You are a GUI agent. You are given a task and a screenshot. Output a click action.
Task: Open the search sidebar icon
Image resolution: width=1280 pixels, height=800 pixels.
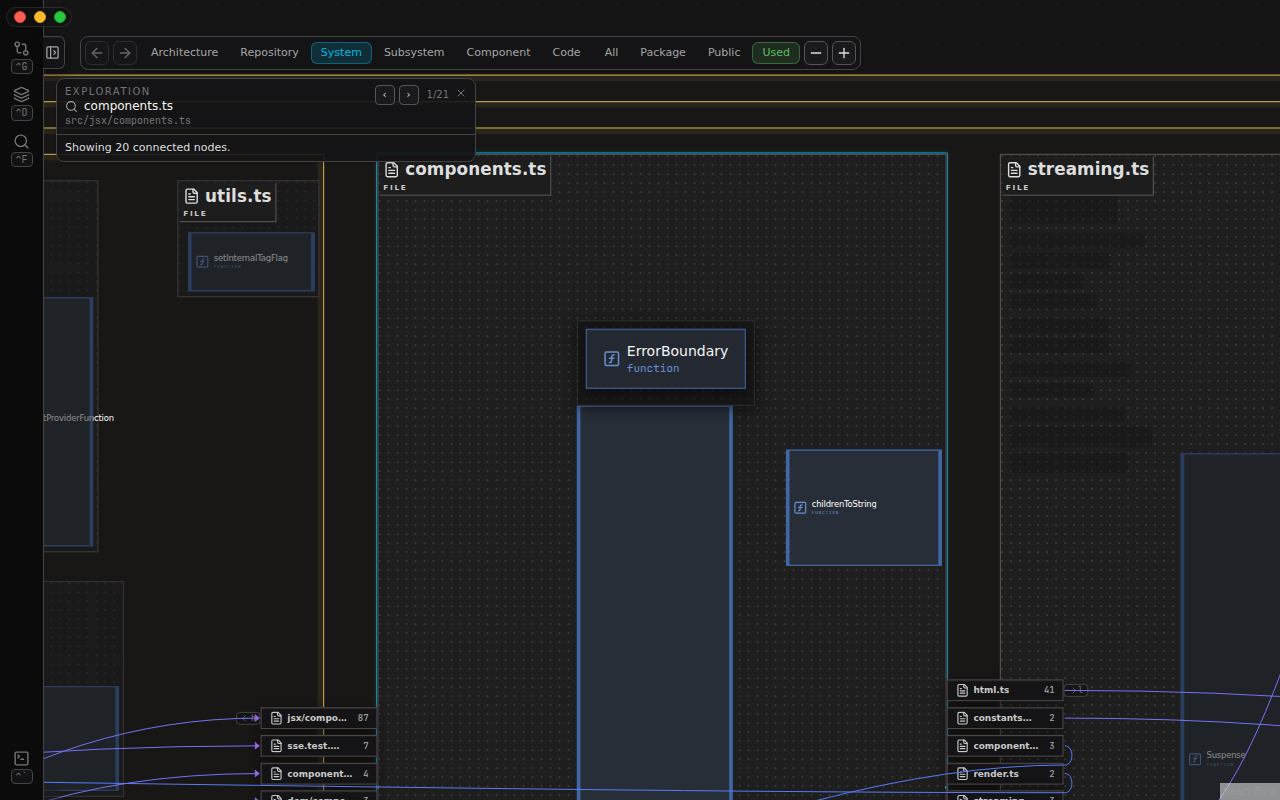21,141
